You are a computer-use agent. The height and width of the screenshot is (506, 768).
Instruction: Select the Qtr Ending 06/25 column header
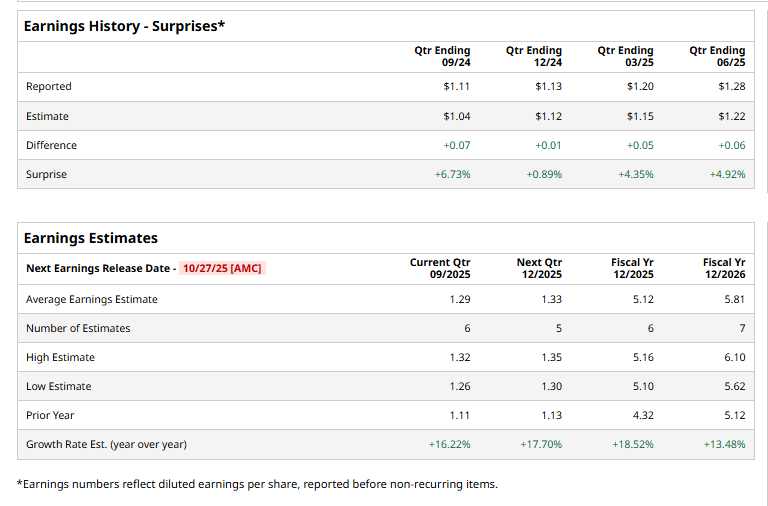tap(717, 55)
